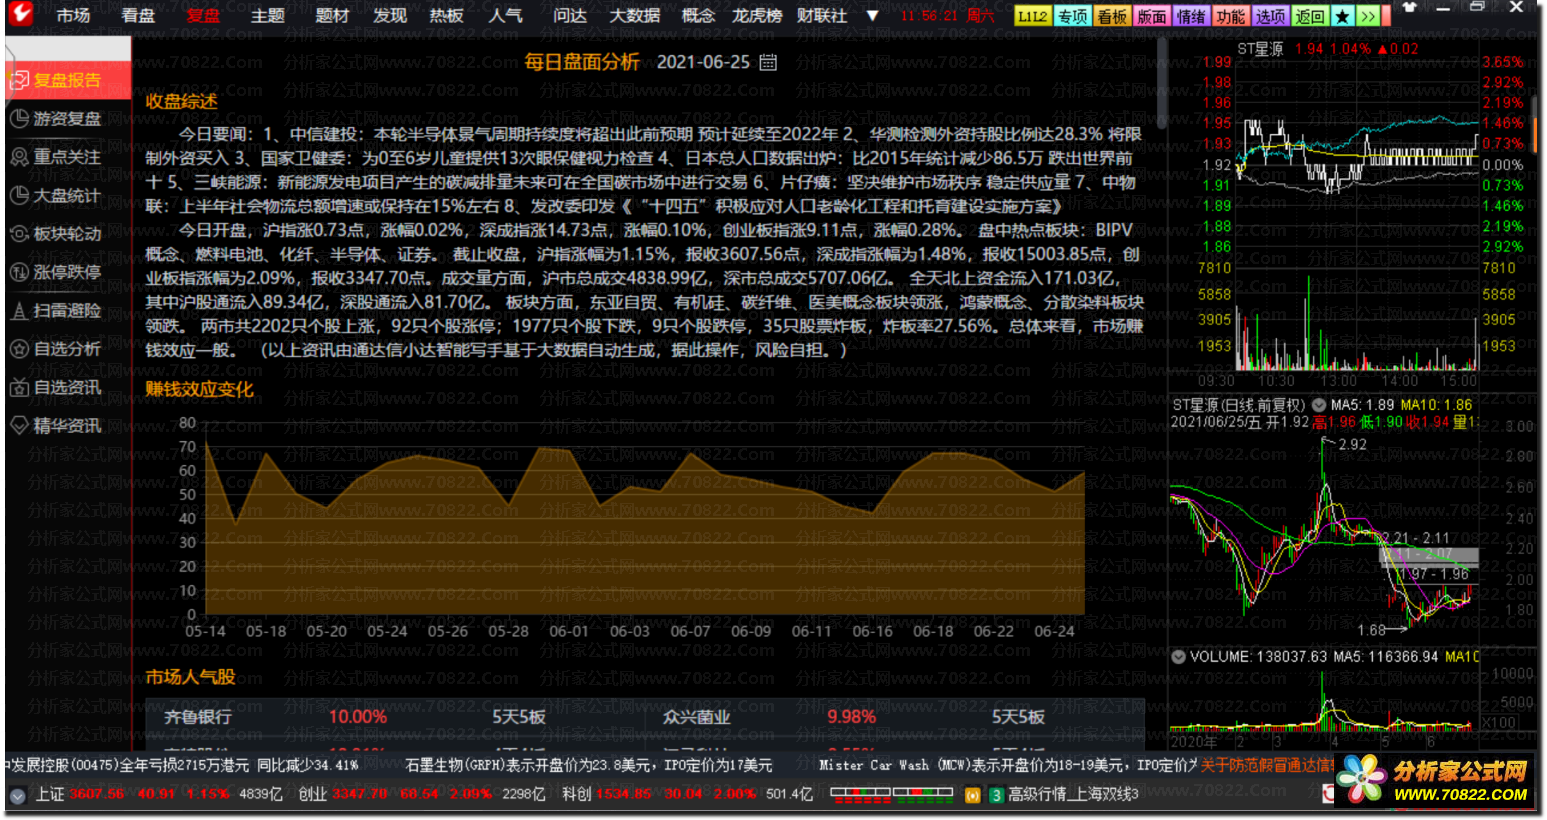The width and height of the screenshot is (1547, 820).
Task: Click the ST星源 intraday chart title
Action: point(1260,48)
